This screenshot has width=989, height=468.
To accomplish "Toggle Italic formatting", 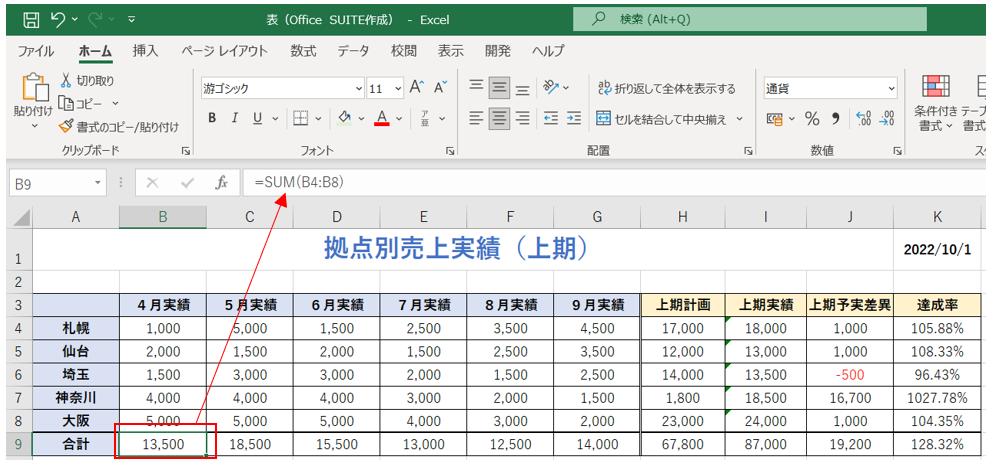I will tap(235, 118).
